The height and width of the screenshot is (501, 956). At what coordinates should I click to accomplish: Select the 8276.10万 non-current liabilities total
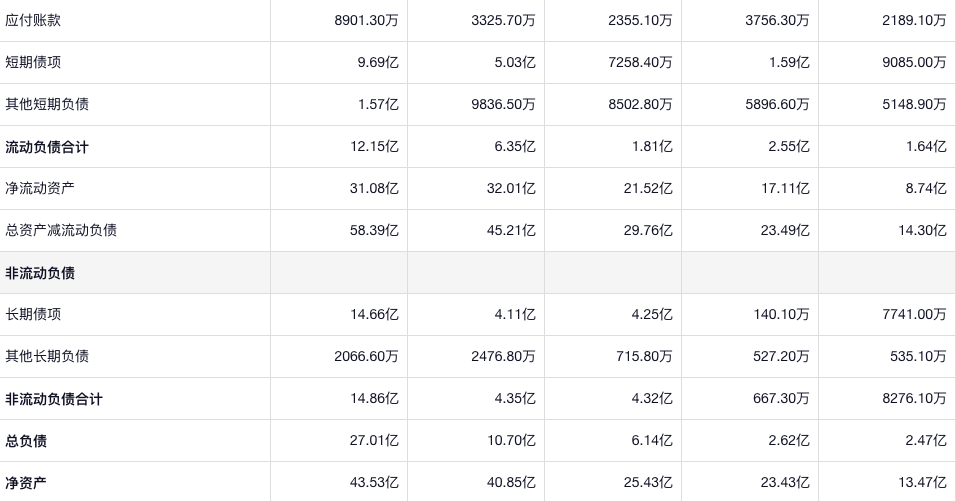tap(913, 399)
